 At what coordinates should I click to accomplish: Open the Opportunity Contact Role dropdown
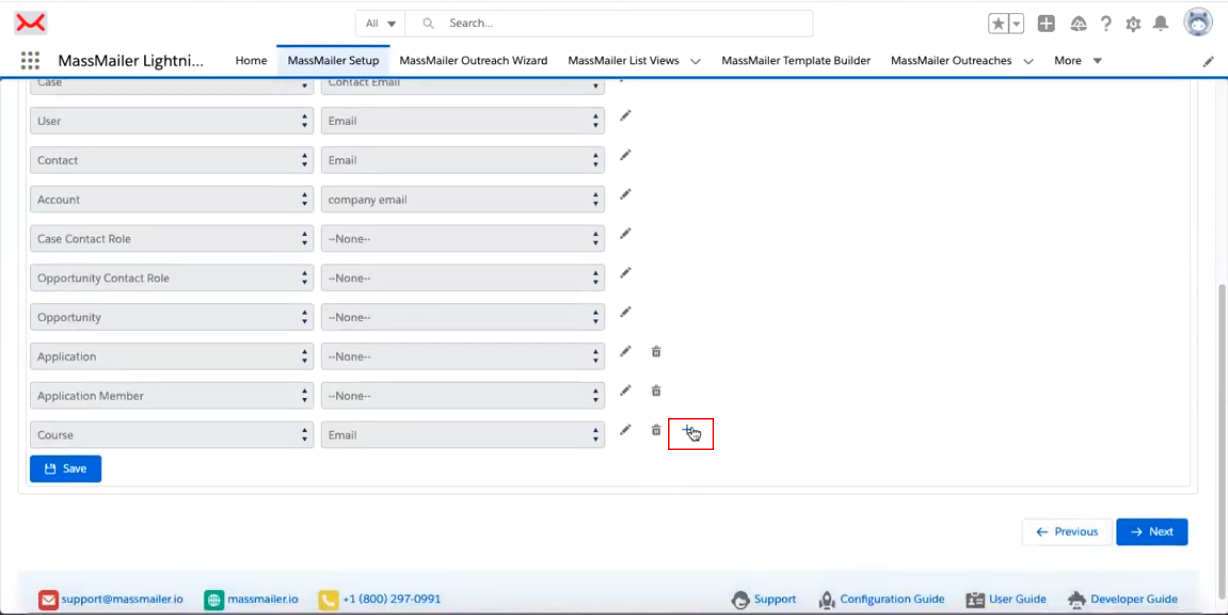[x=172, y=278]
